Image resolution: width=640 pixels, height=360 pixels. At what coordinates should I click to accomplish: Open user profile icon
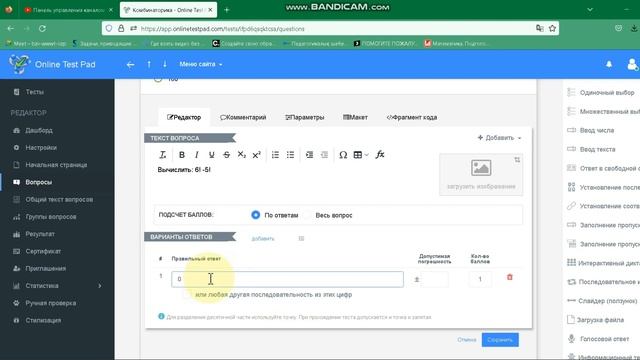tap(632, 64)
